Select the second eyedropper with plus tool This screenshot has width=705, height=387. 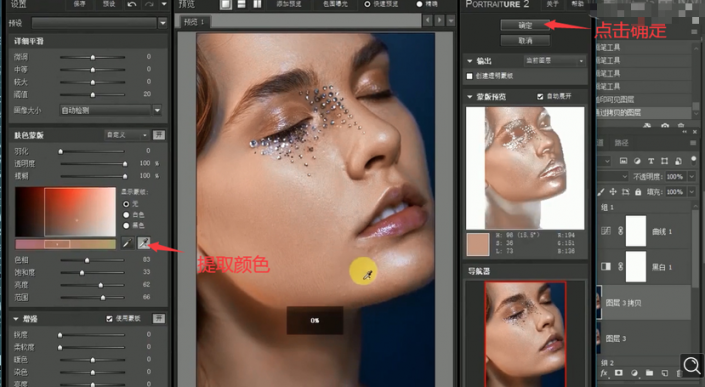pyautogui.click(x=143, y=243)
